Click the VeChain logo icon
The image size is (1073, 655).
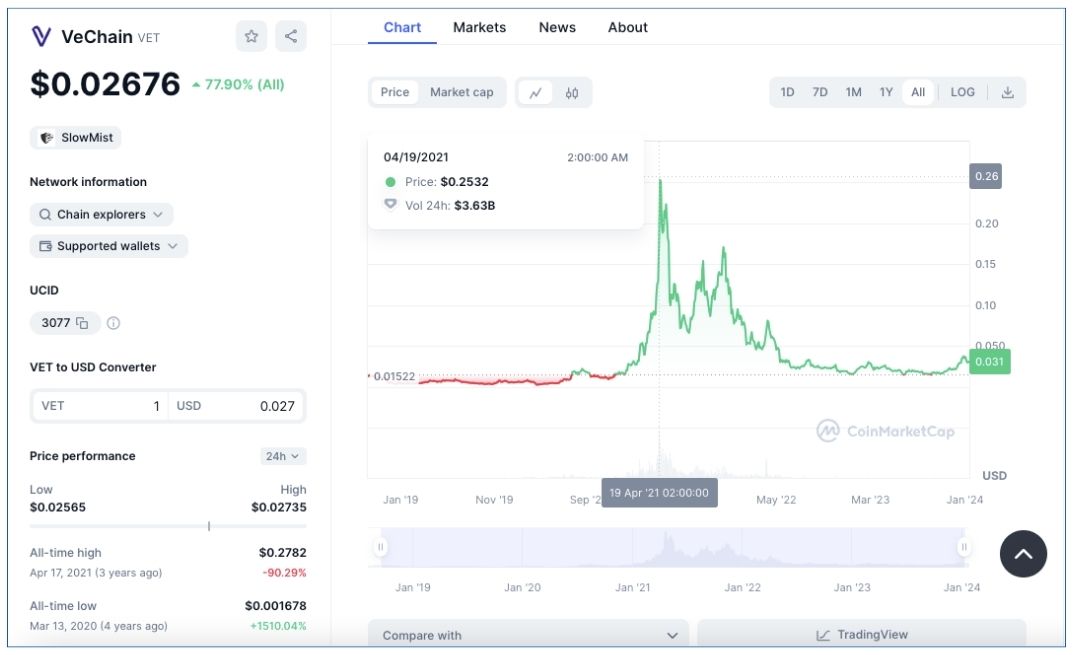tap(42, 36)
